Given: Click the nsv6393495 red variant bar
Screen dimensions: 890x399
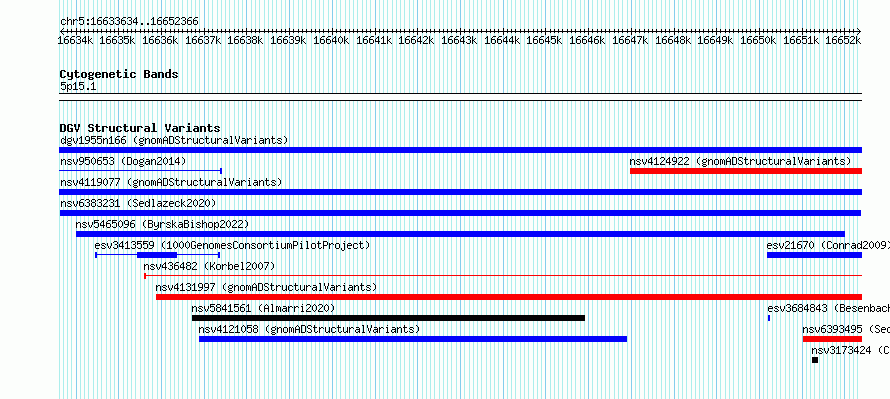Looking at the screenshot, I should point(832,339).
